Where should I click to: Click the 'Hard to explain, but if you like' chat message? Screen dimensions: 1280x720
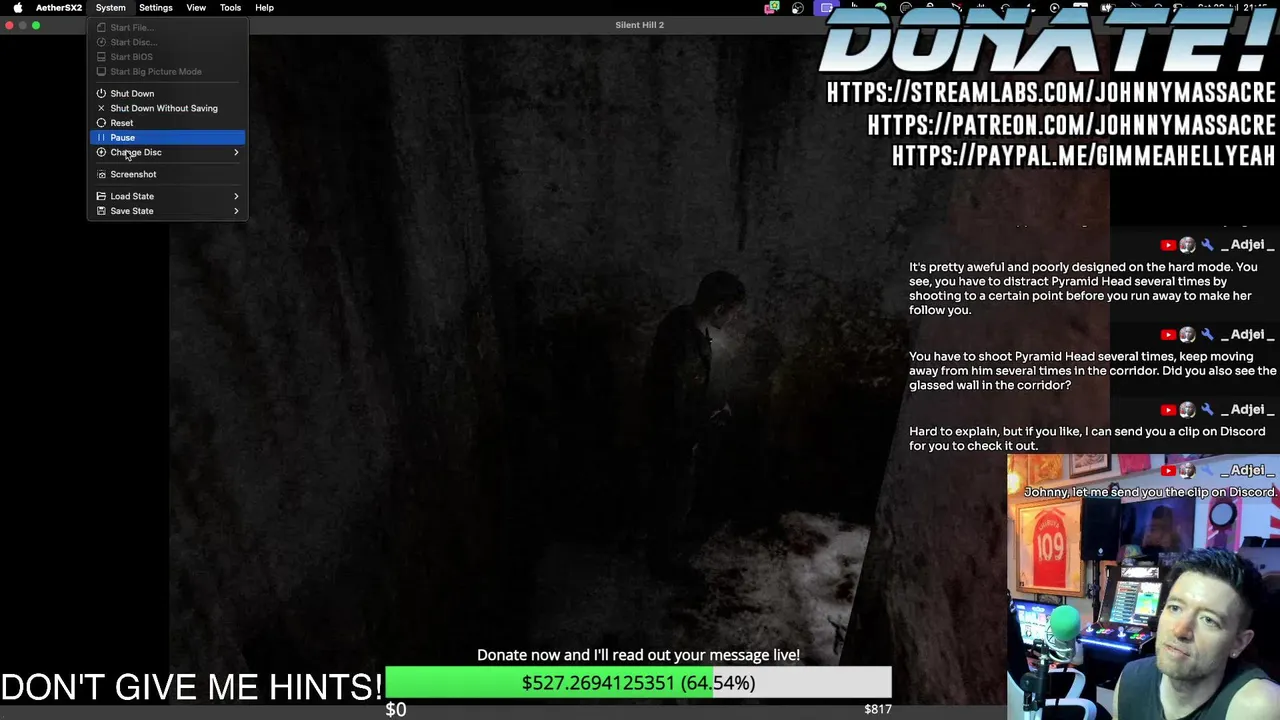pos(1087,439)
